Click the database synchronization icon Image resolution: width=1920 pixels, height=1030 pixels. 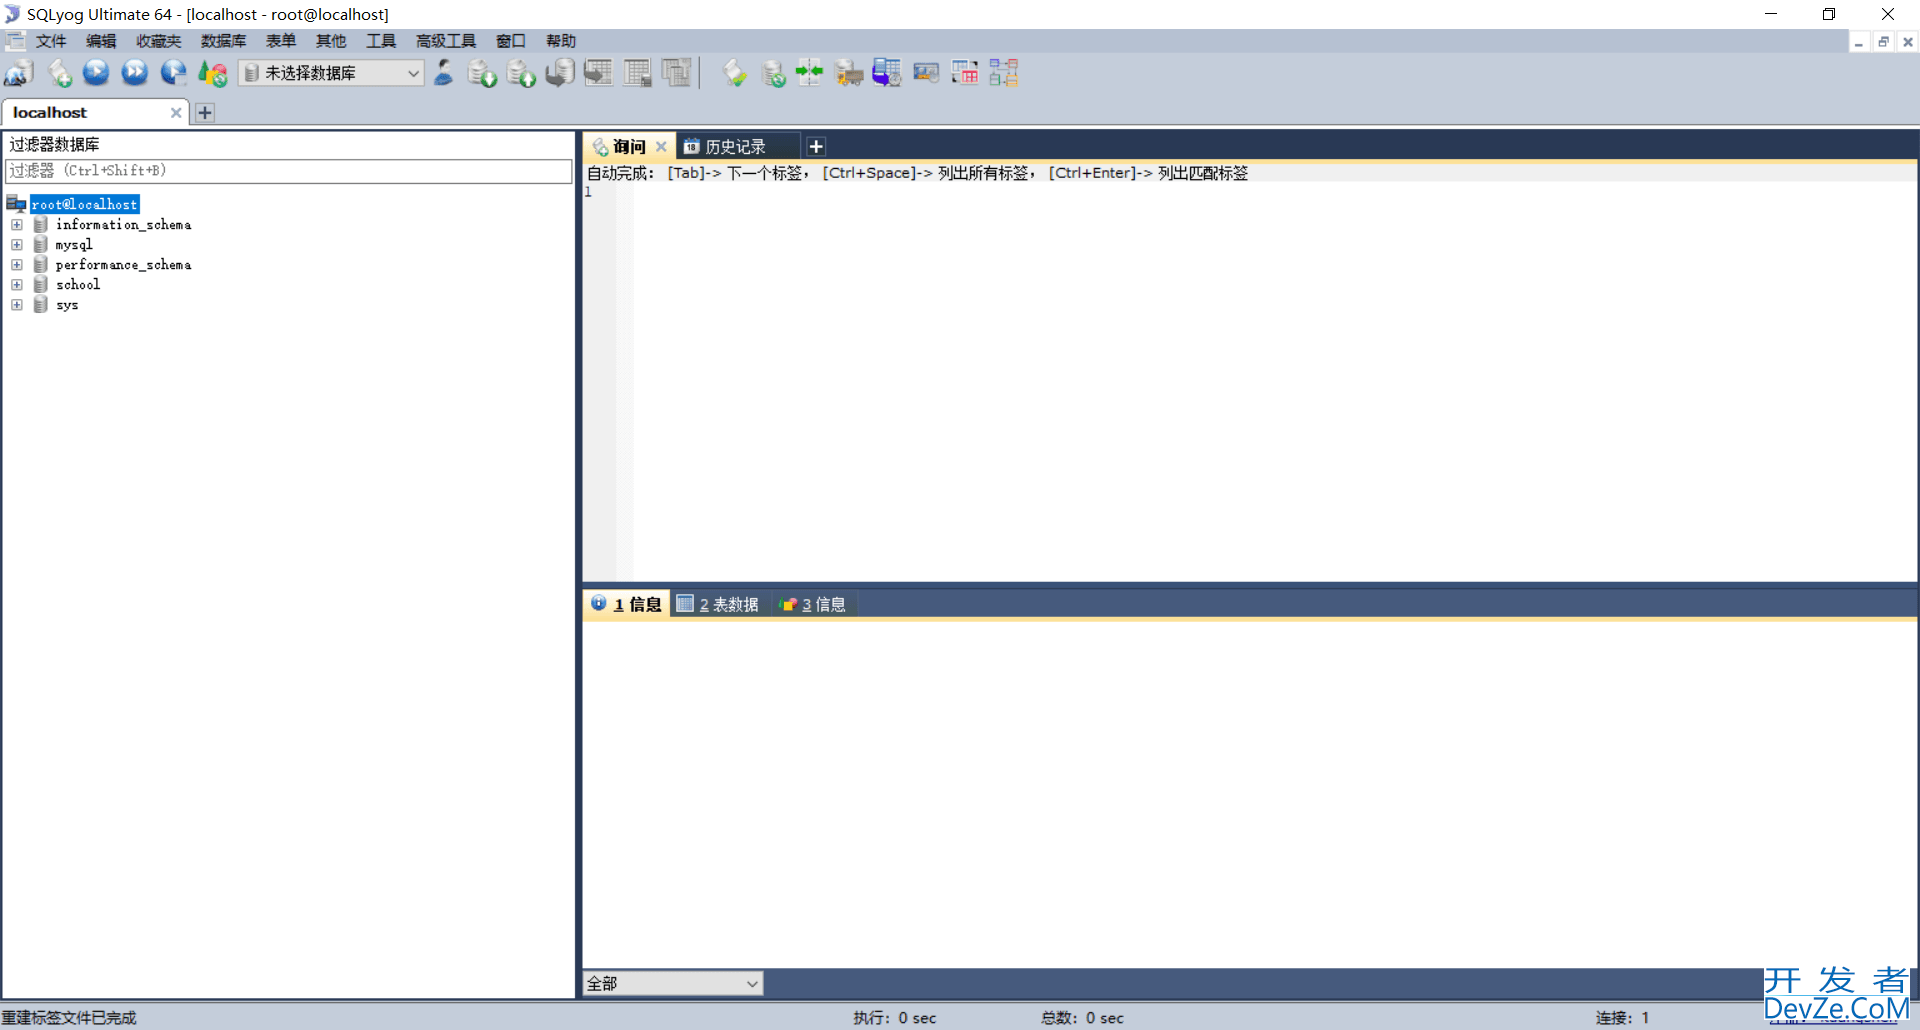(x=773, y=73)
